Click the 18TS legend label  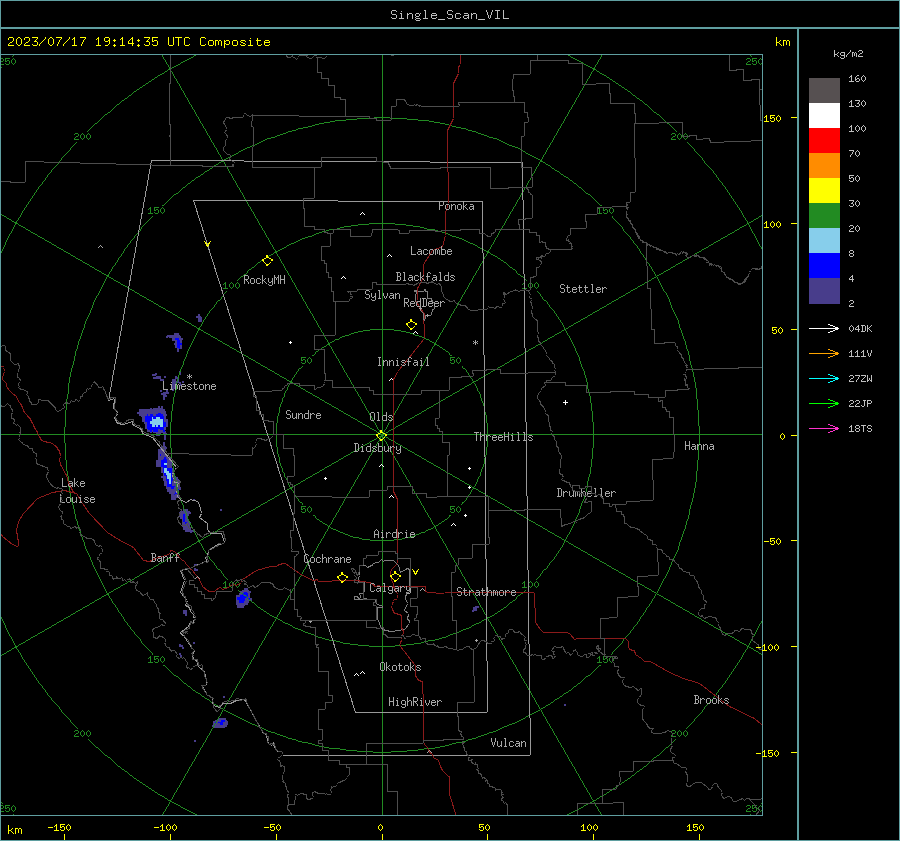(x=860, y=429)
